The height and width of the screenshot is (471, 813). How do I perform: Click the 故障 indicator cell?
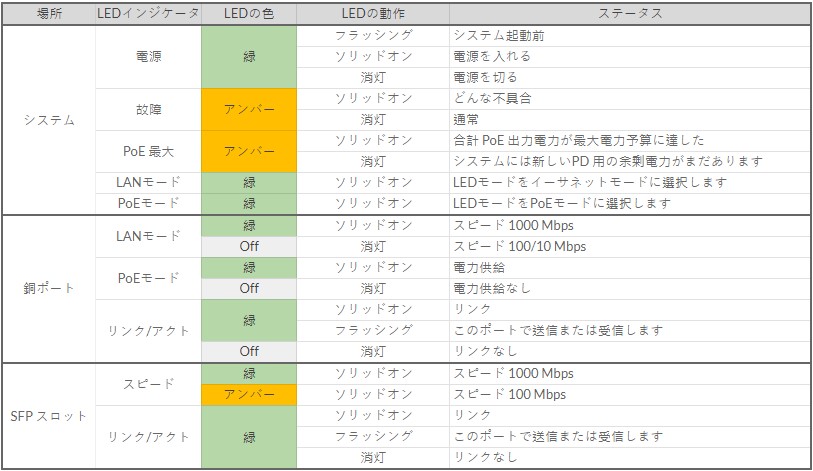(148, 109)
